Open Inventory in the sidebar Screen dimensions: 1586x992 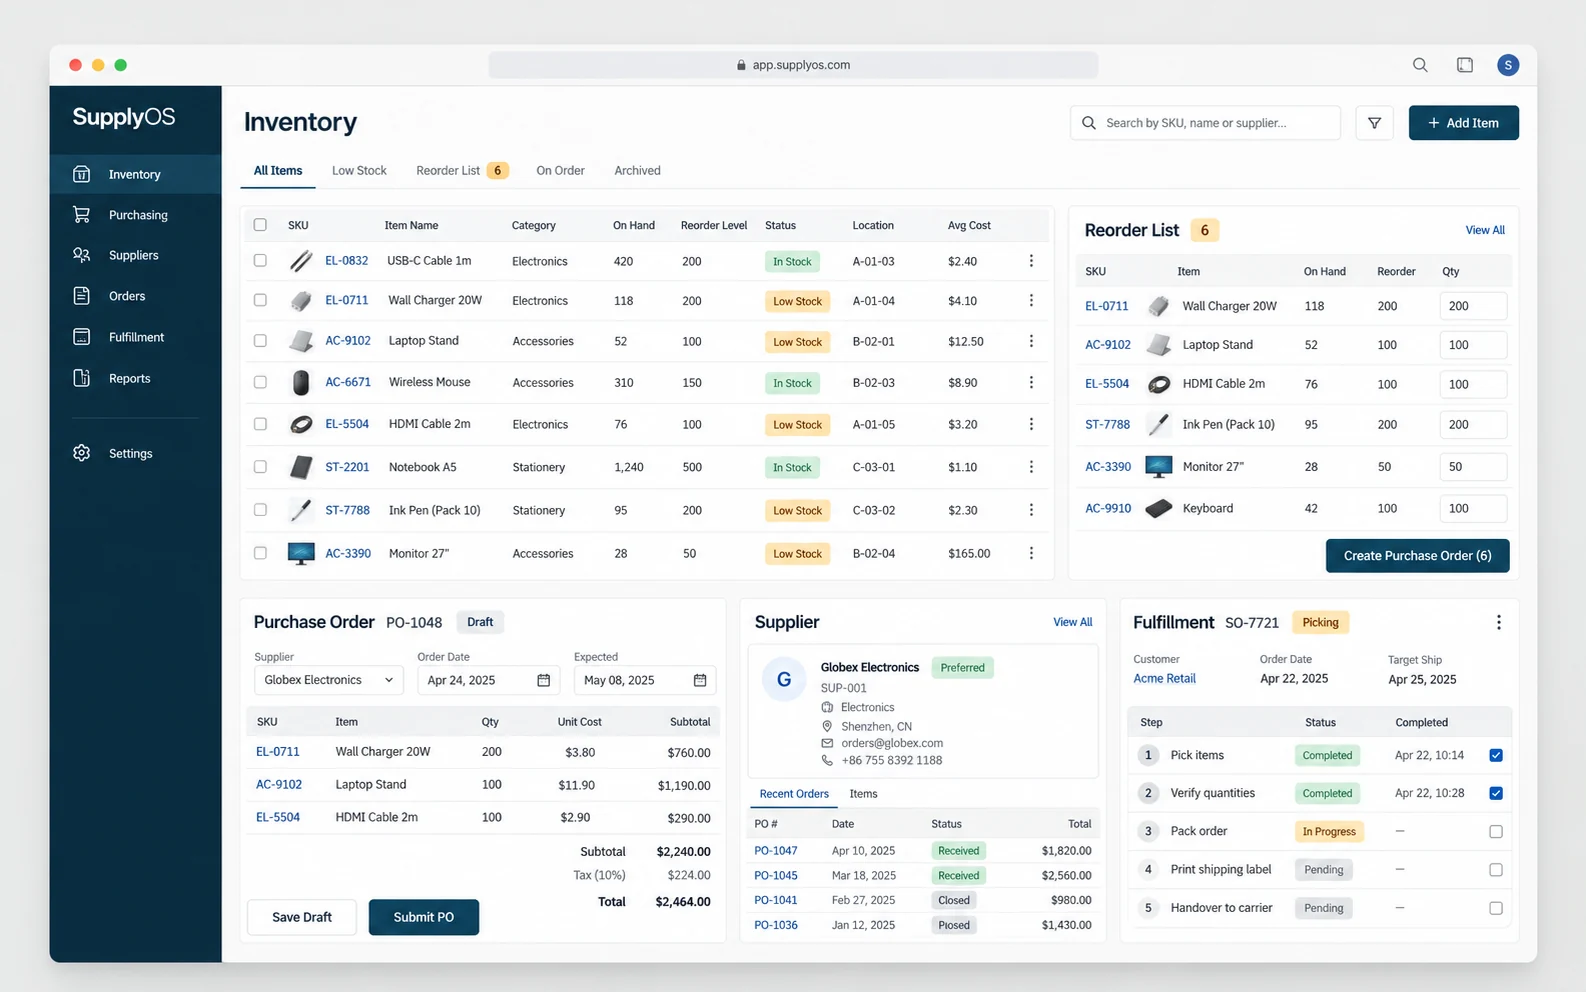[135, 174]
